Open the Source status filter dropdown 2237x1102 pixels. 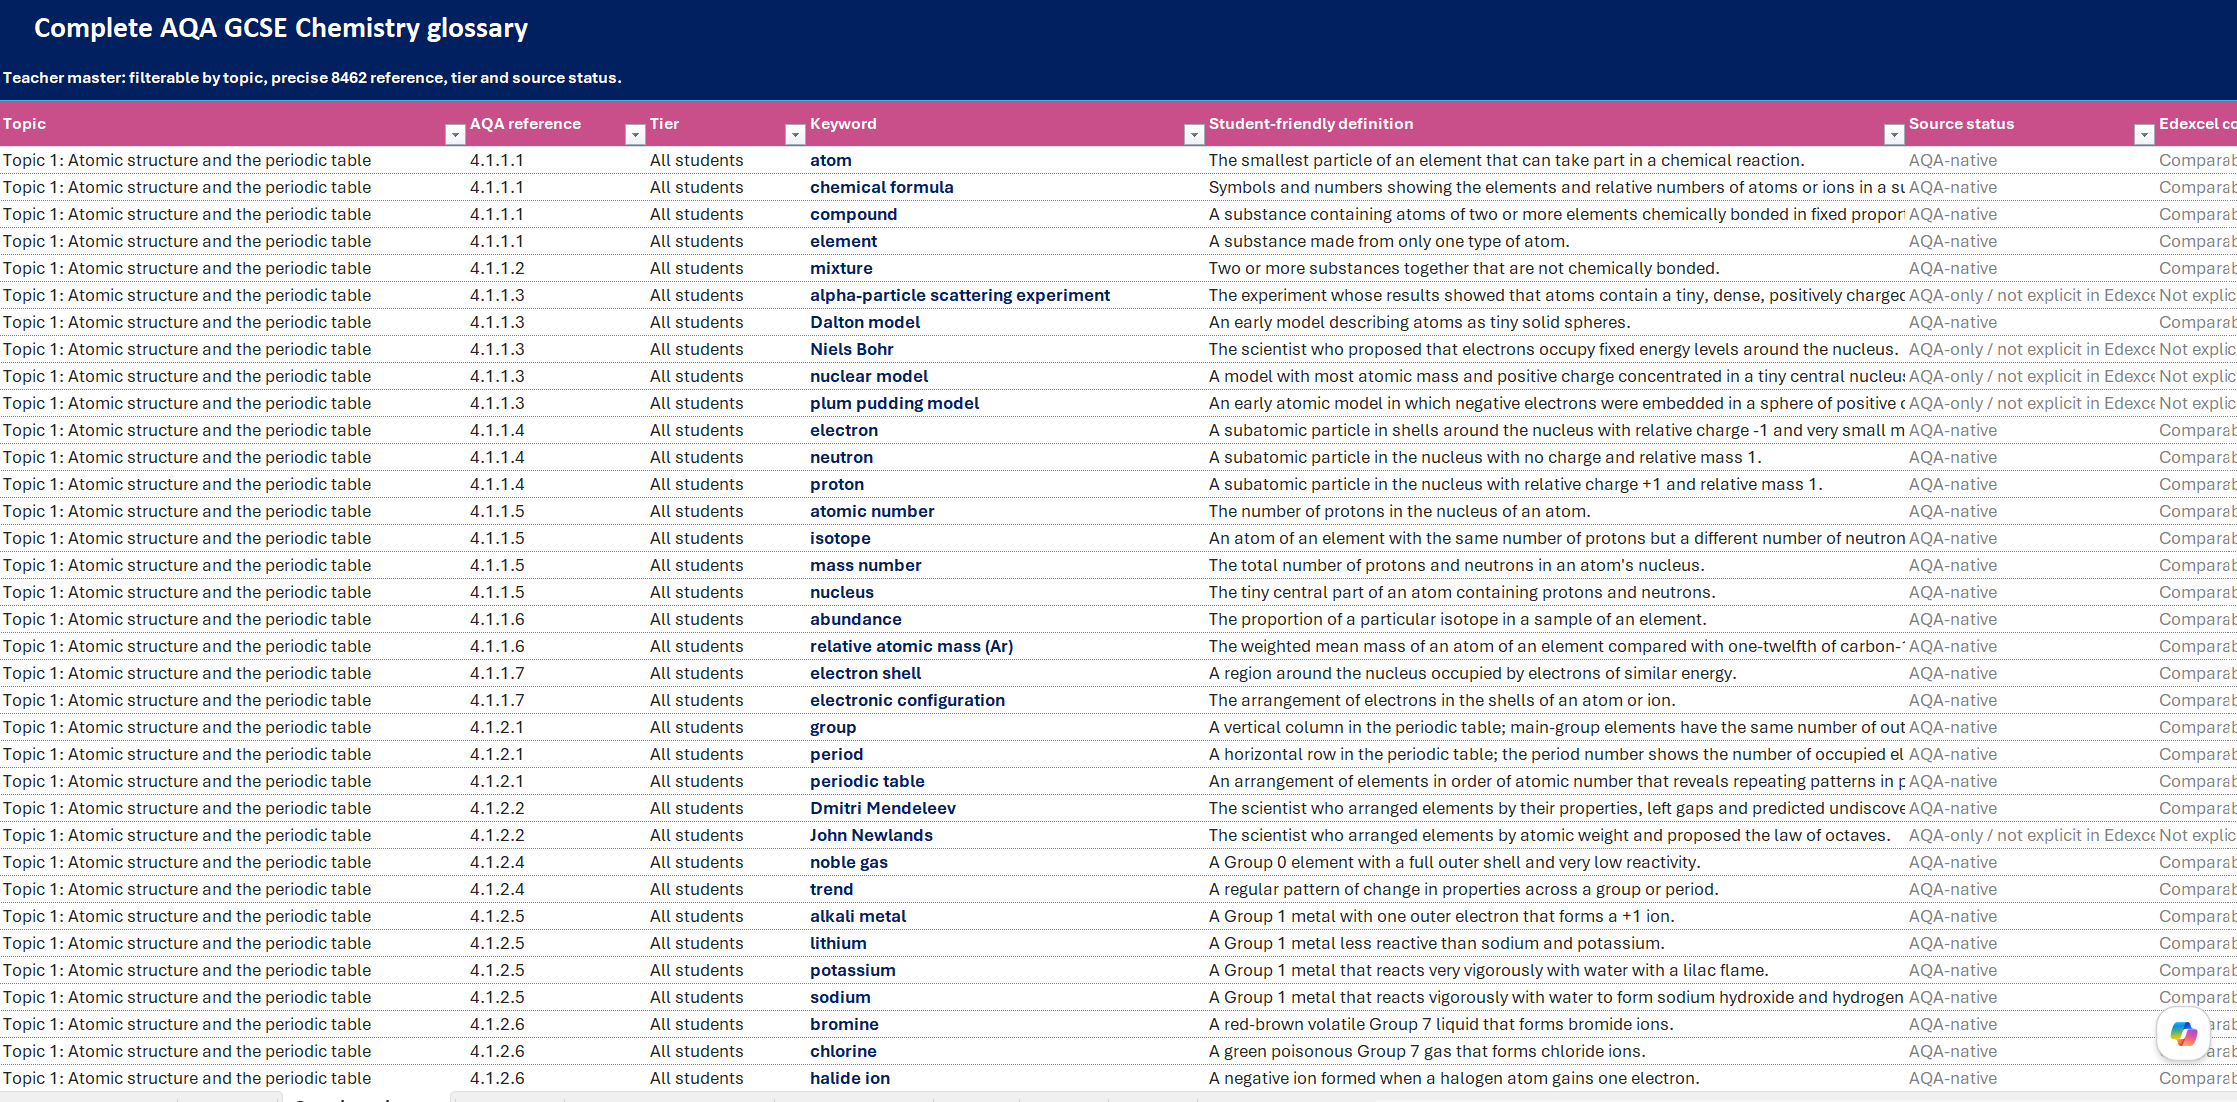click(2143, 134)
